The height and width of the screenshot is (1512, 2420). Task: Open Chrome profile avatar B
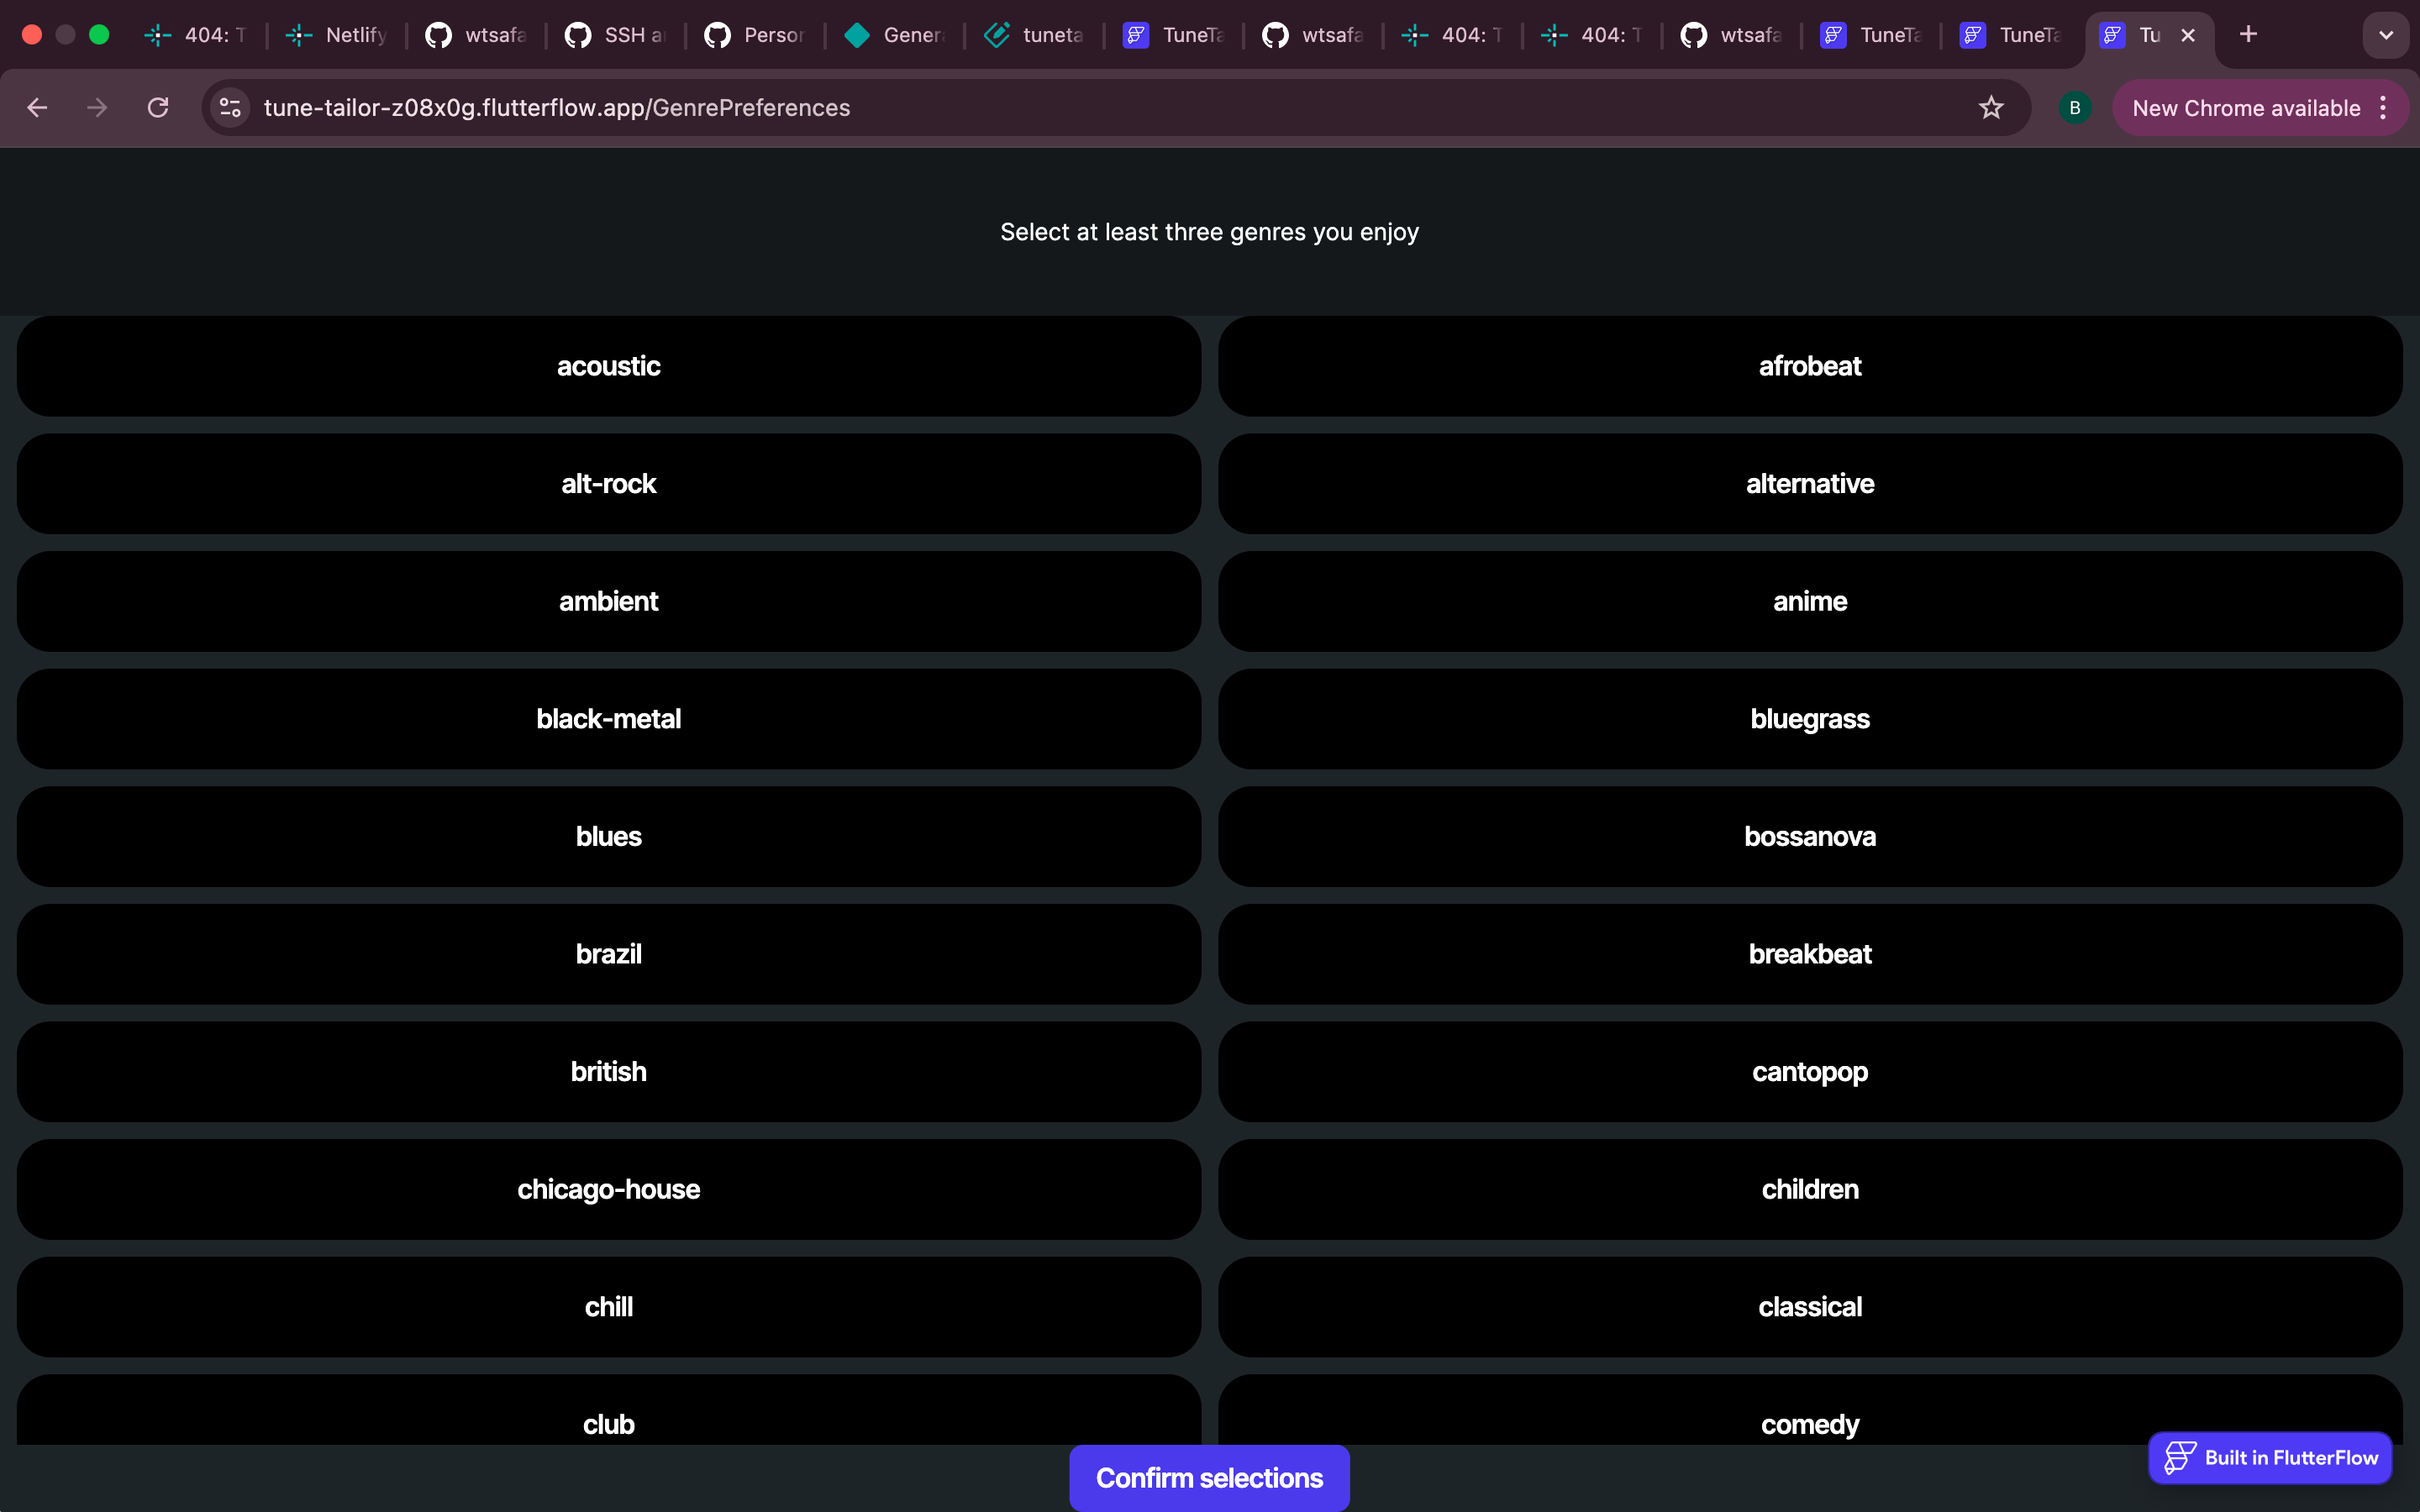[2074, 108]
